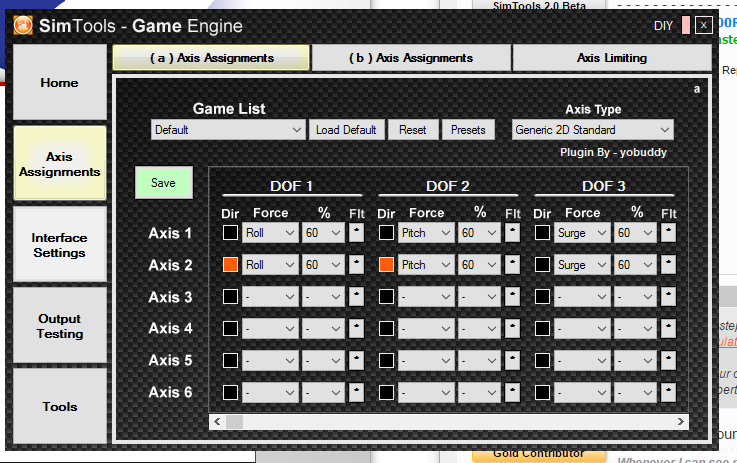The height and width of the screenshot is (463, 737).
Task: Open Axis 1 DOF 1 percent dropdown
Action: [x=323, y=233]
